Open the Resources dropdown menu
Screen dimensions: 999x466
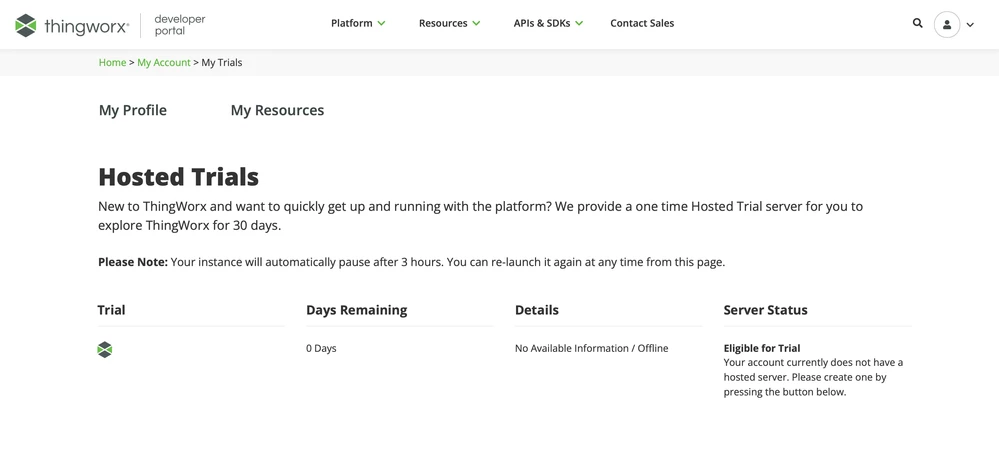[x=449, y=23]
